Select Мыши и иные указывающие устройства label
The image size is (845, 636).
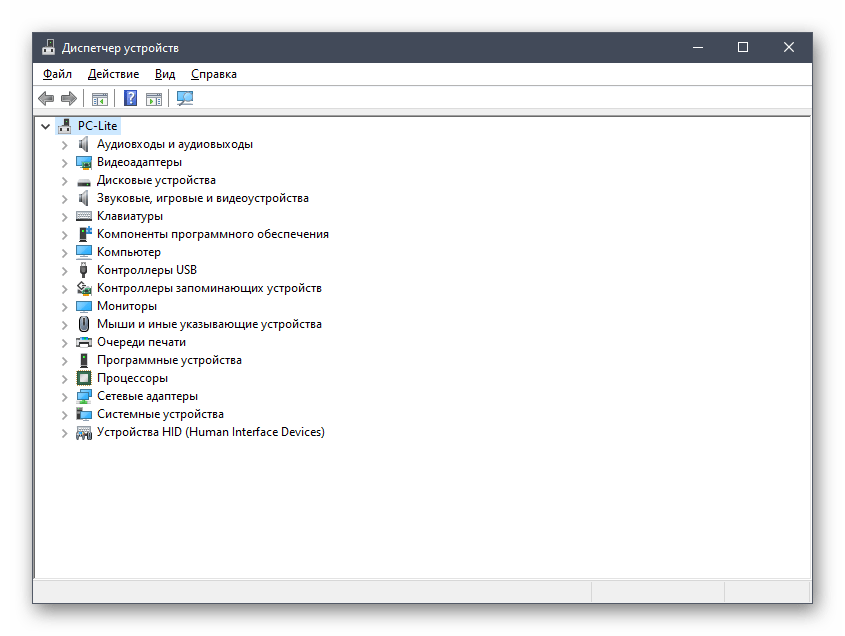(209, 324)
